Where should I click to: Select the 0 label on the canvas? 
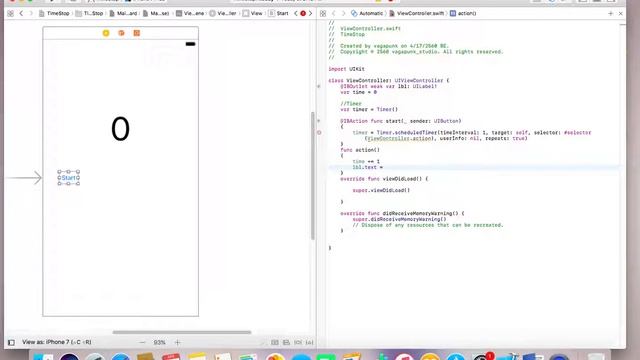pos(120,129)
